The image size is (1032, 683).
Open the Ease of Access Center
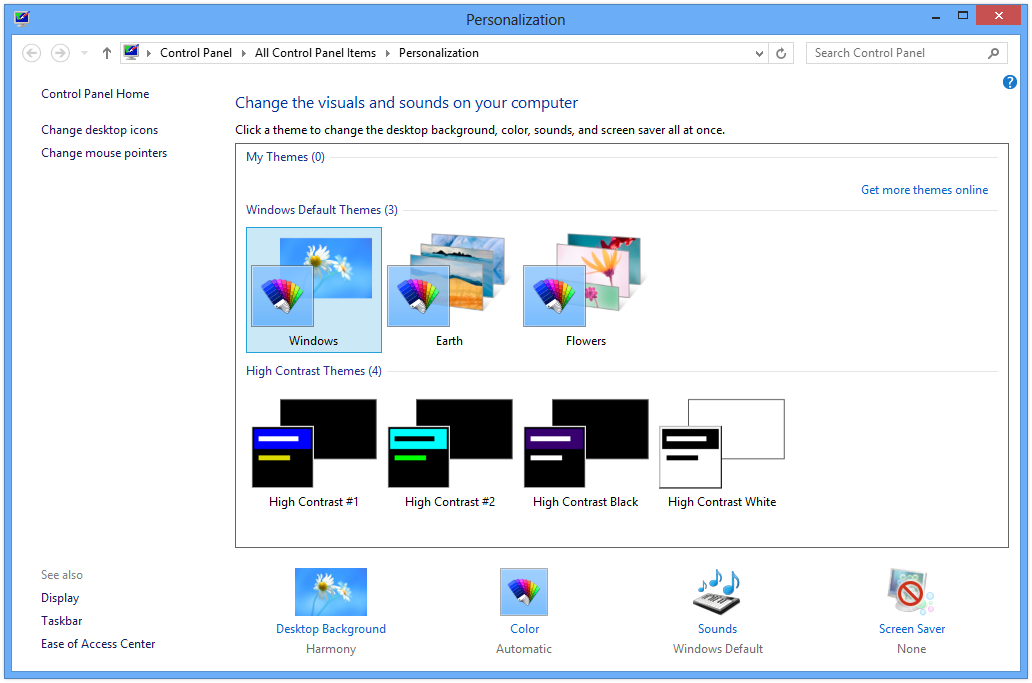98,644
